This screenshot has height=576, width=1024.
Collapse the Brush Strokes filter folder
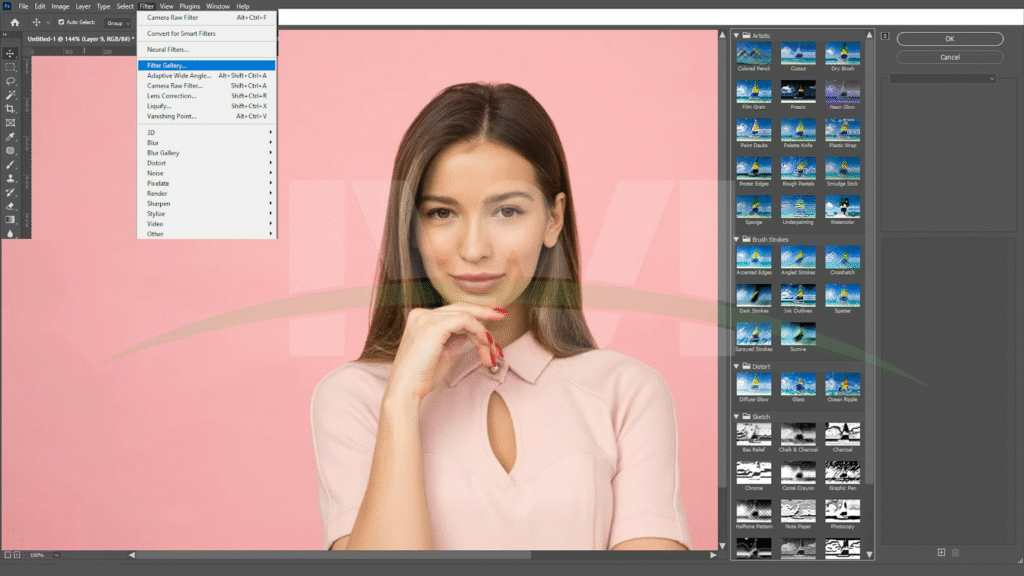[x=737, y=240]
